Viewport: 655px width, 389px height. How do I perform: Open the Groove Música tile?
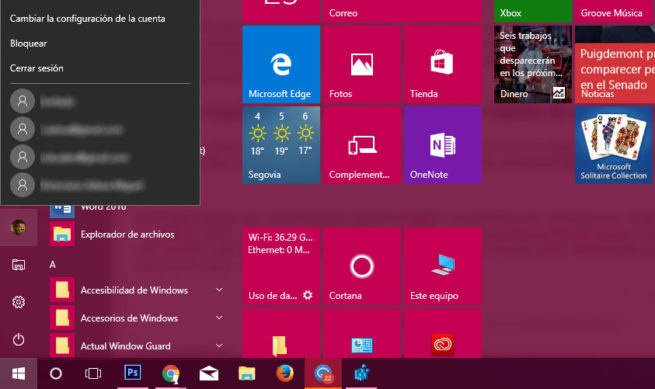point(615,11)
